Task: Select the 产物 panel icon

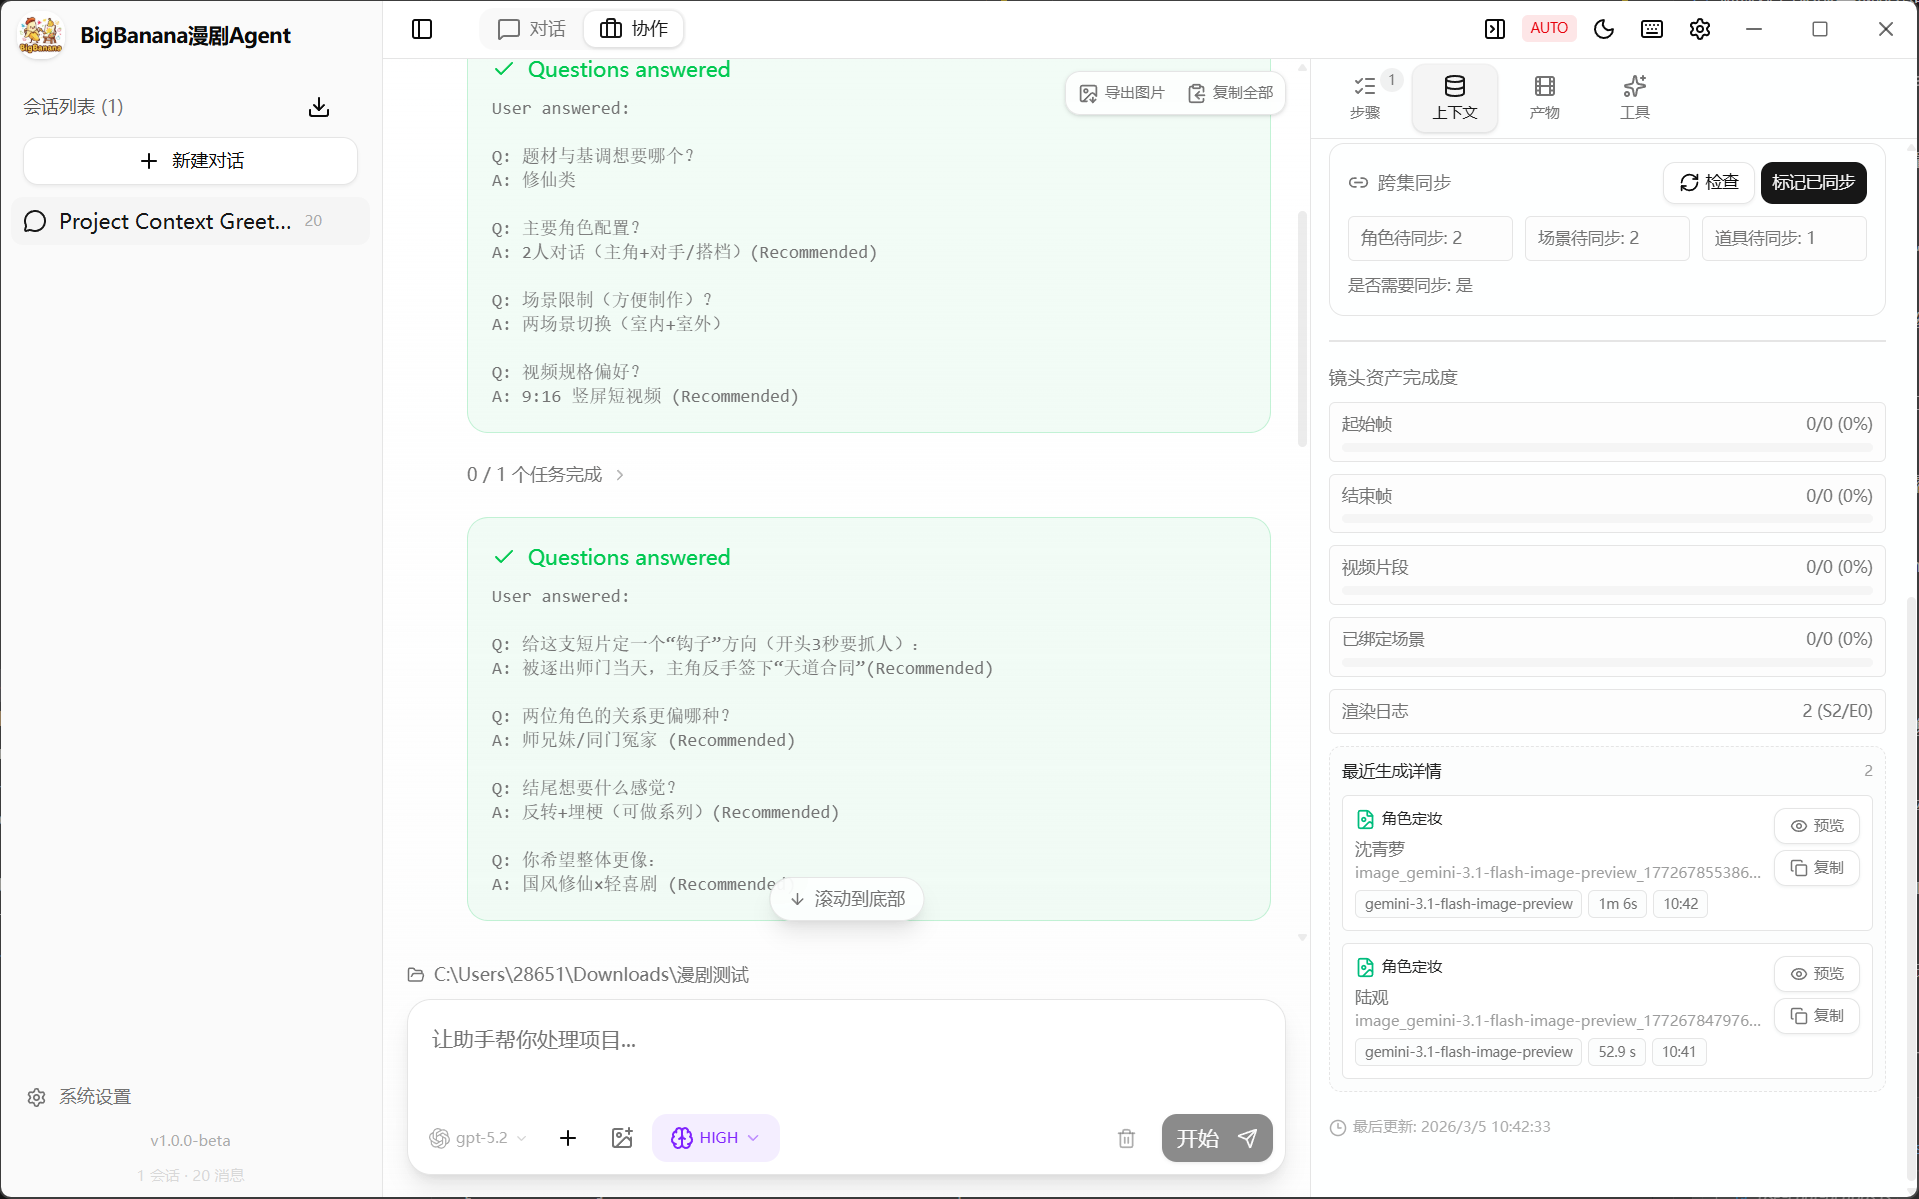Action: [x=1544, y=96]
